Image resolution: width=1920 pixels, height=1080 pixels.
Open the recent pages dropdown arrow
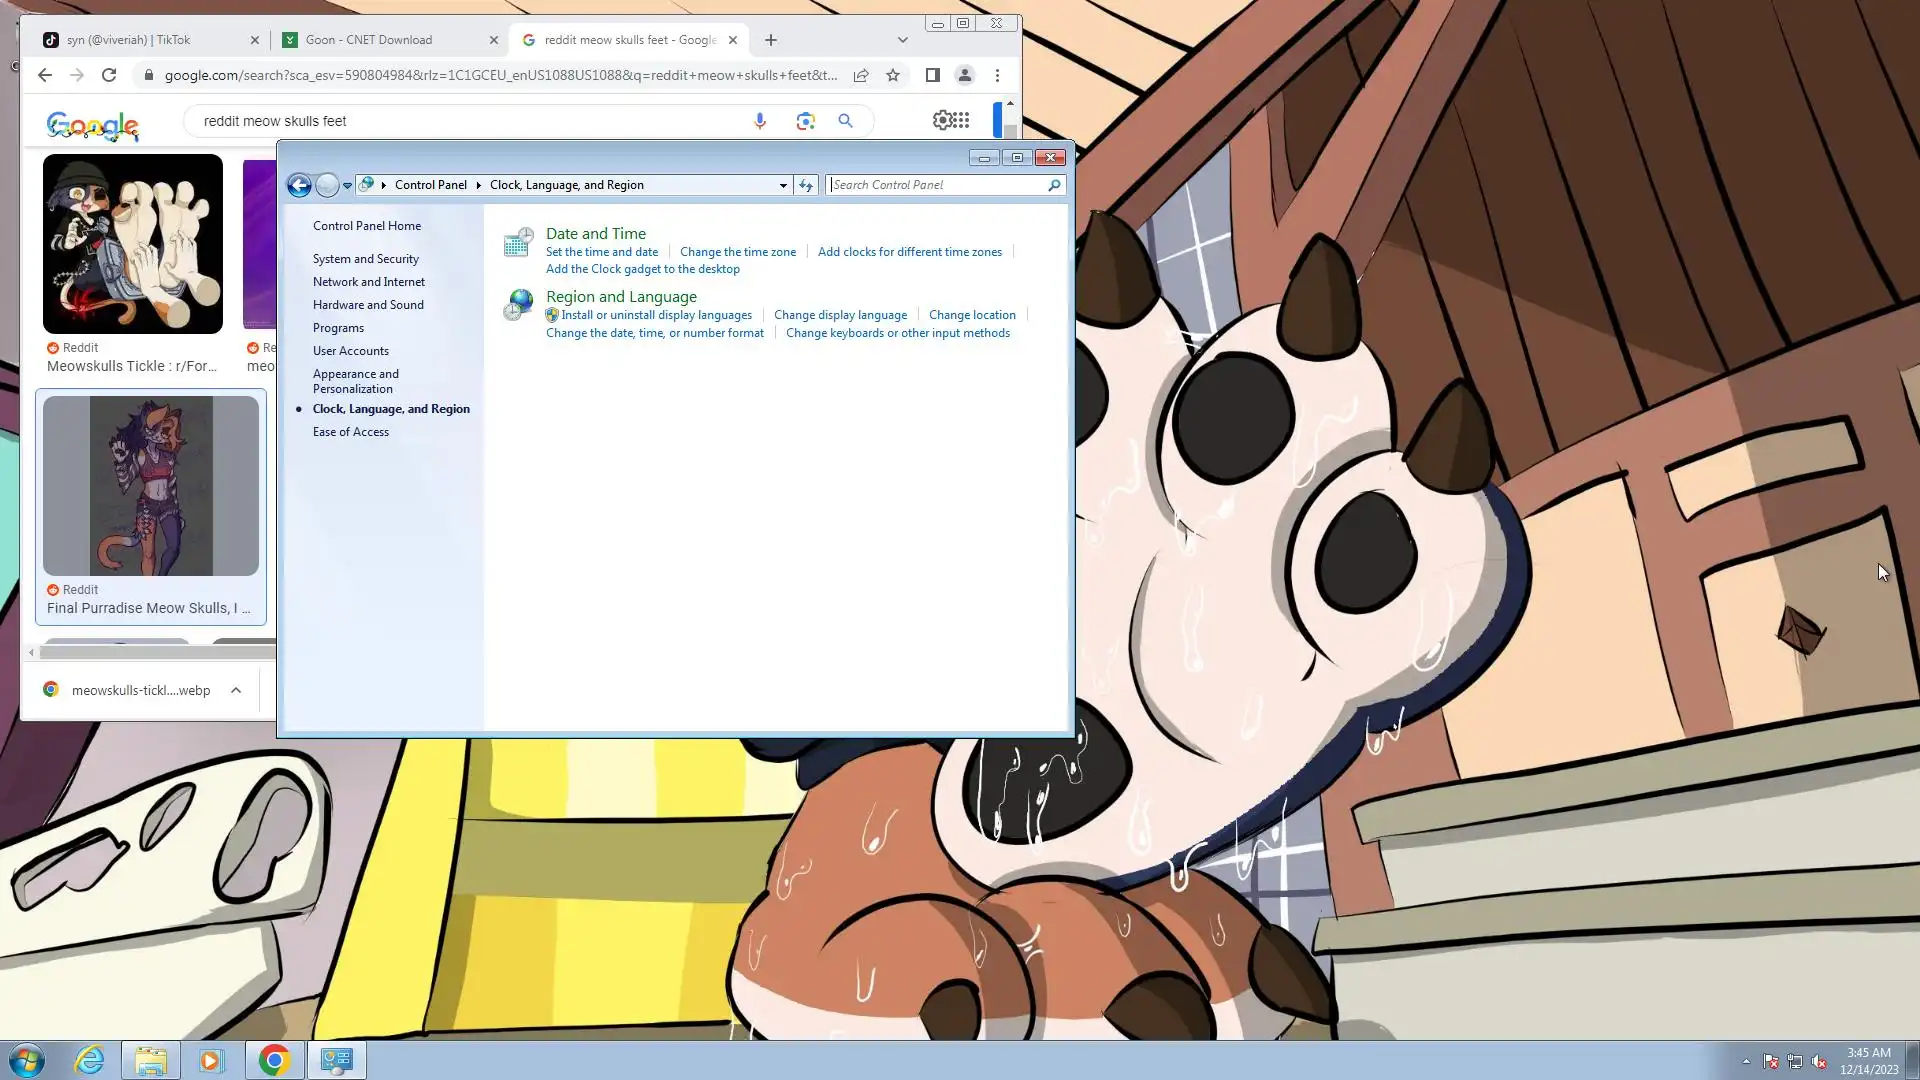[x=347, y=185]
